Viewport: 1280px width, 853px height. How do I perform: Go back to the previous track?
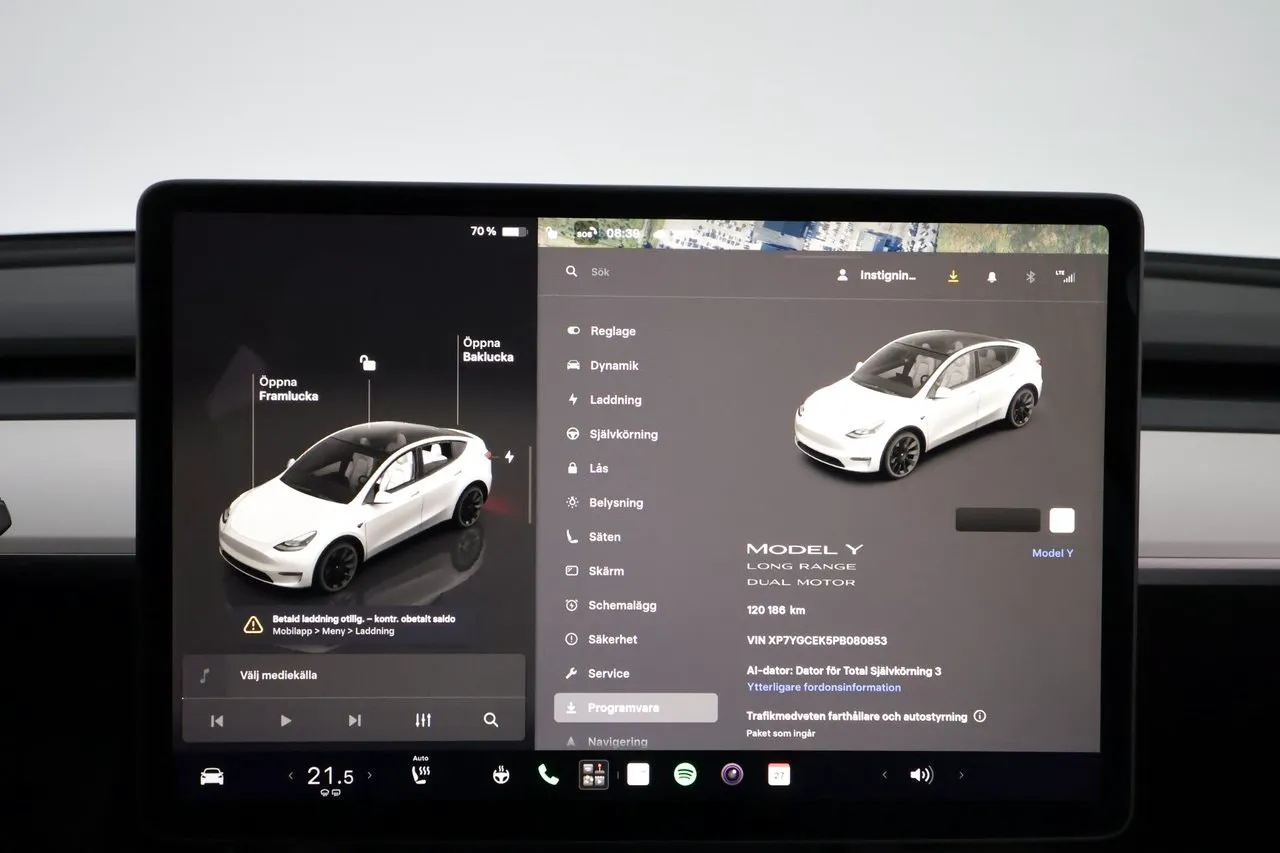coord(217,720)
